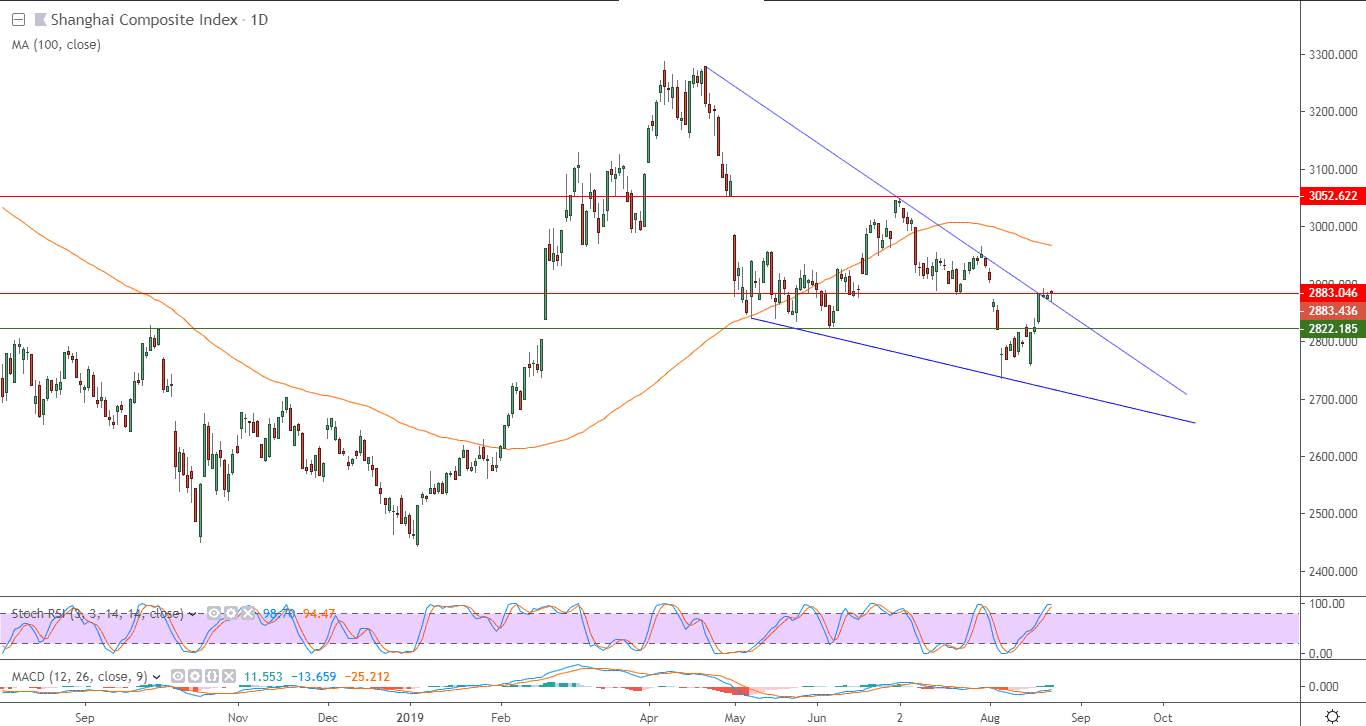Expand the Stoch RSI dropdown chevron
The image size is (1366, 726).
tap(192, 614)
